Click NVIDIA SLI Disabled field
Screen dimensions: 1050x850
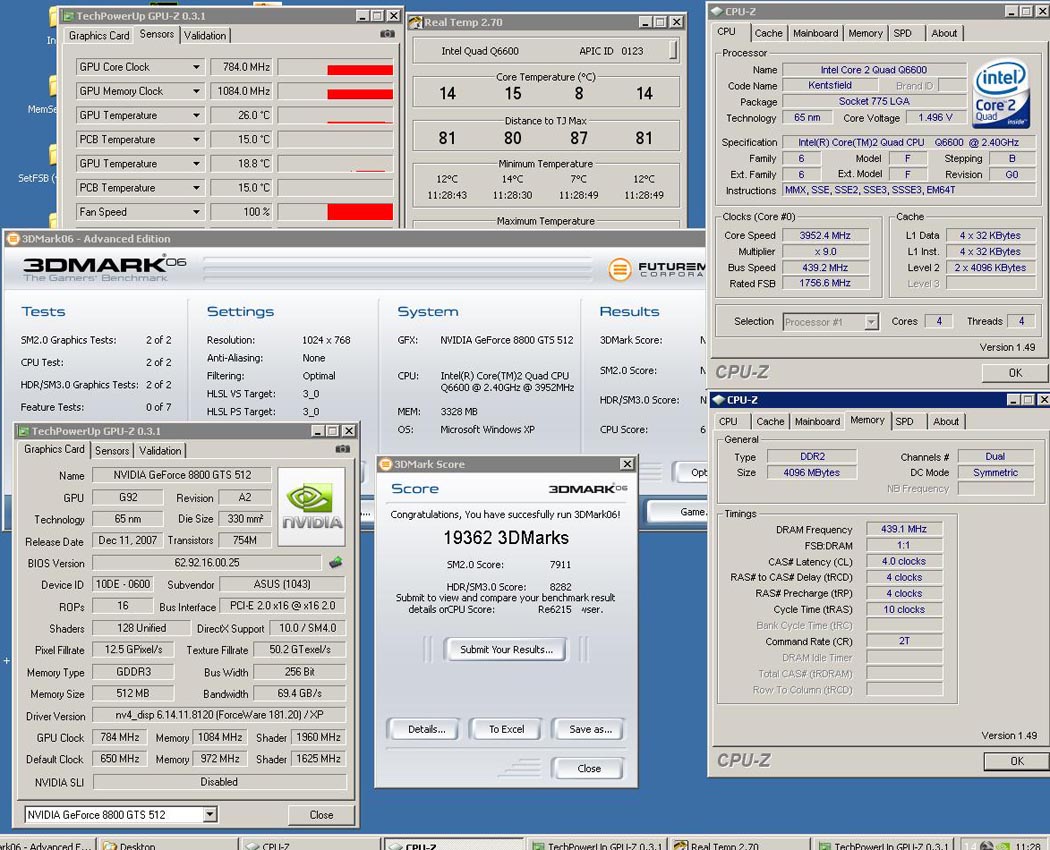(220, 782)
